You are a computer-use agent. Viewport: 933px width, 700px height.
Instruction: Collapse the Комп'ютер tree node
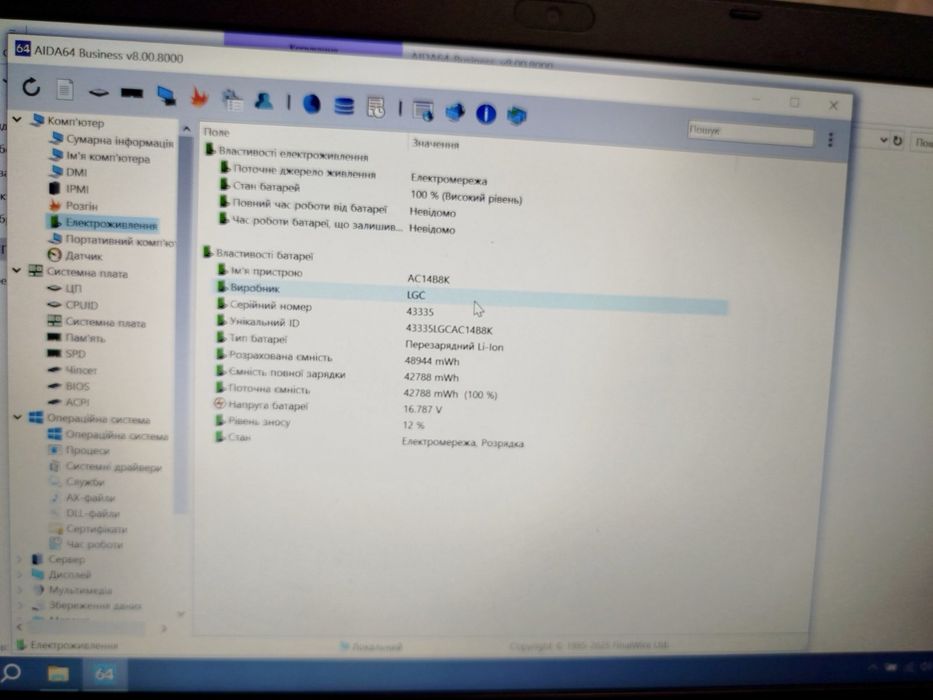(x=17, y=120)
